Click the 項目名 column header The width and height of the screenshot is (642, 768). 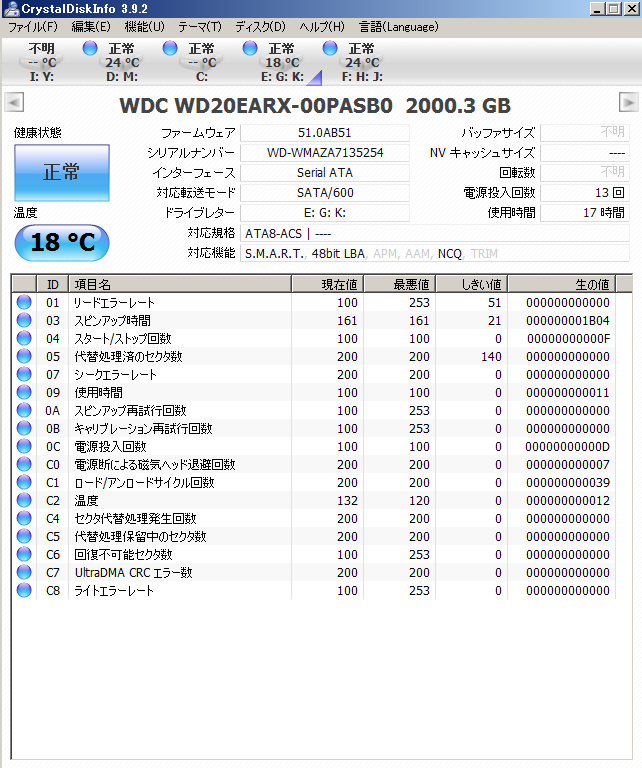pyautogui.click(x=180, y=285)
